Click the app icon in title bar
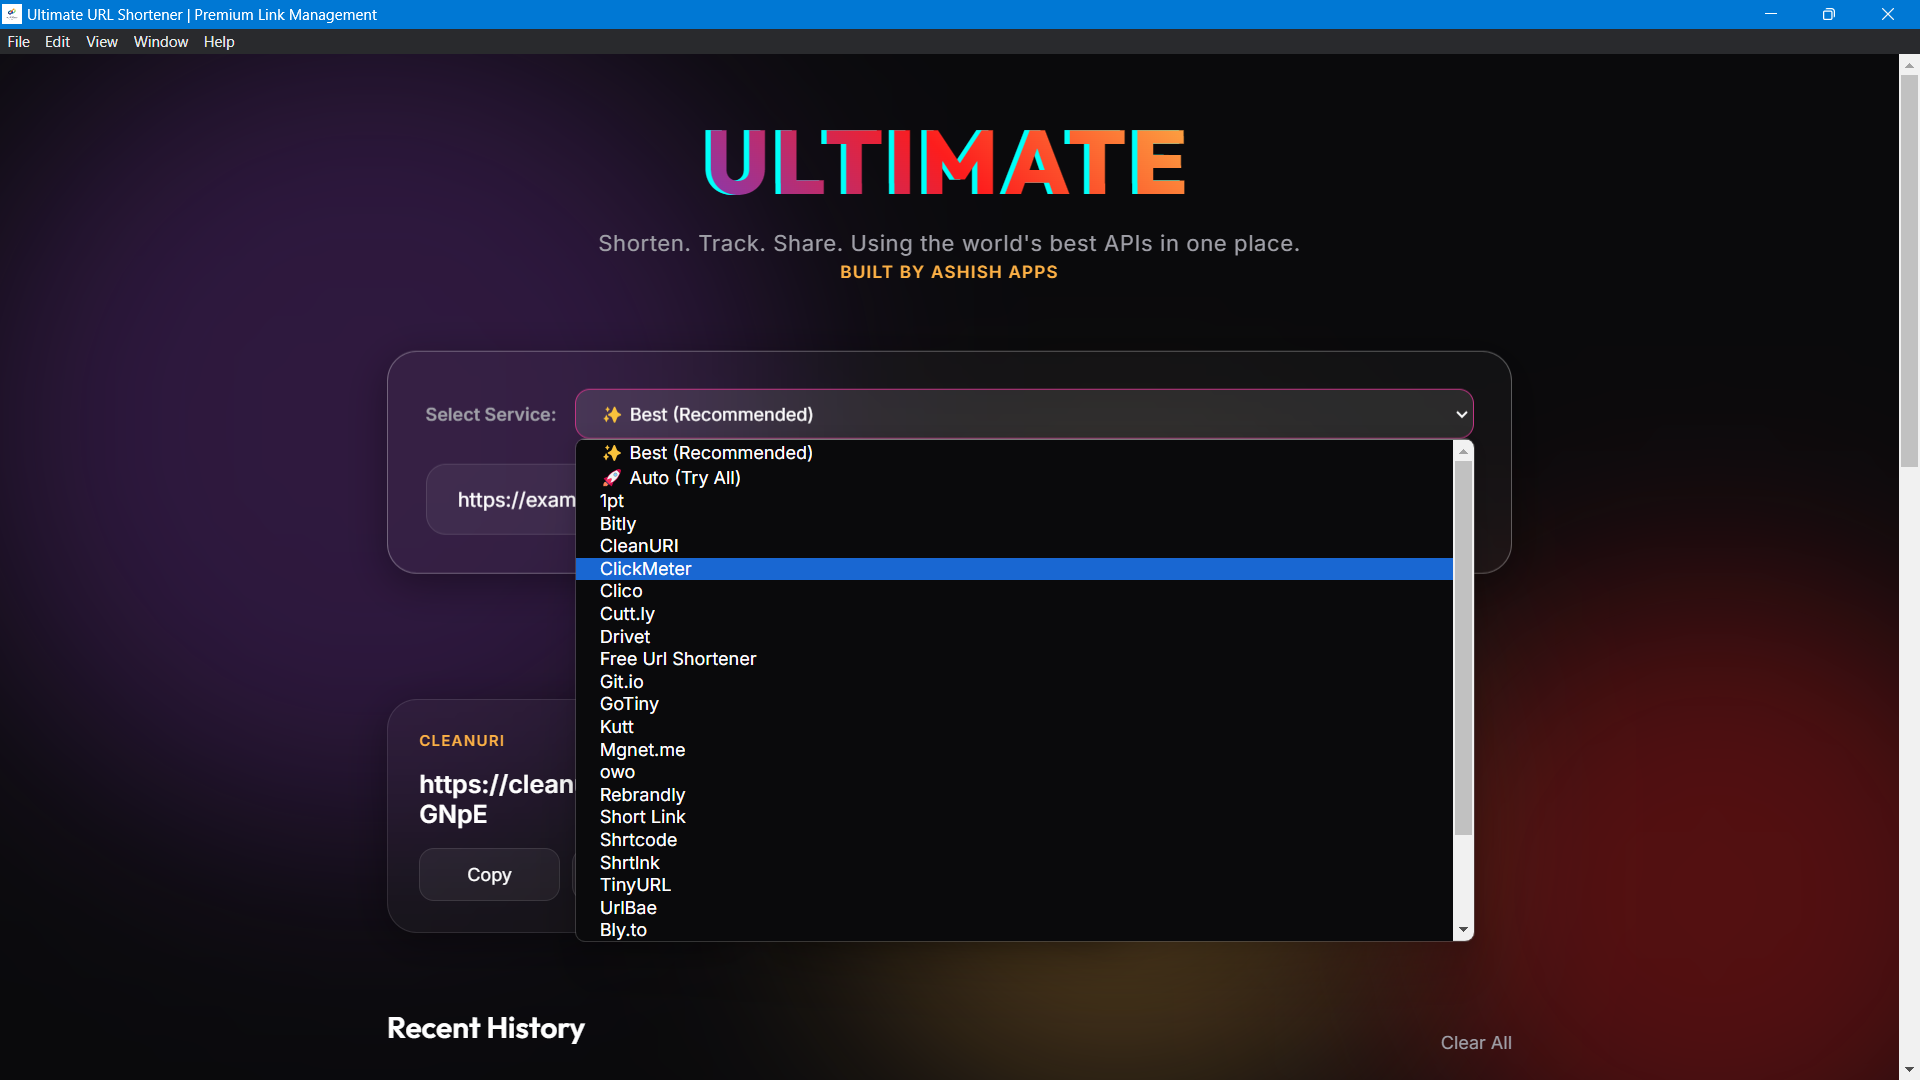 coord(12,14)
